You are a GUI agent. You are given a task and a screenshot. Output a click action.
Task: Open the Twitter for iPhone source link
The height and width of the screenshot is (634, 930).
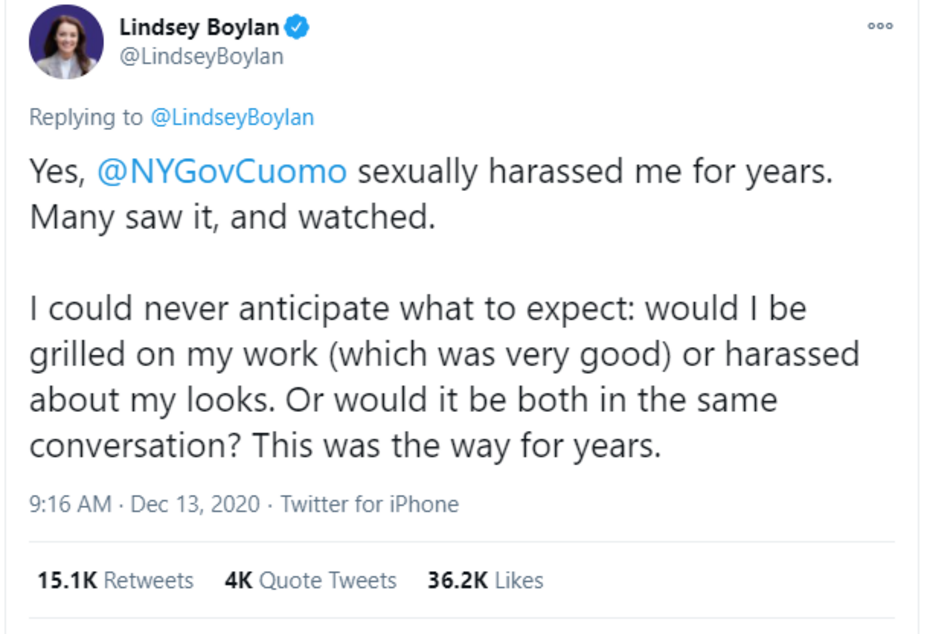[369, 504]
